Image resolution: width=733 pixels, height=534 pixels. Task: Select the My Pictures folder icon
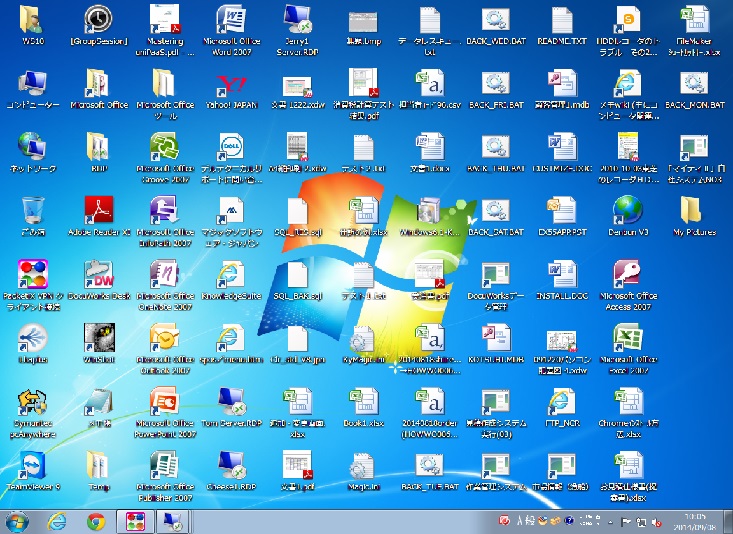pyautogui.click(x=693, y=211)
